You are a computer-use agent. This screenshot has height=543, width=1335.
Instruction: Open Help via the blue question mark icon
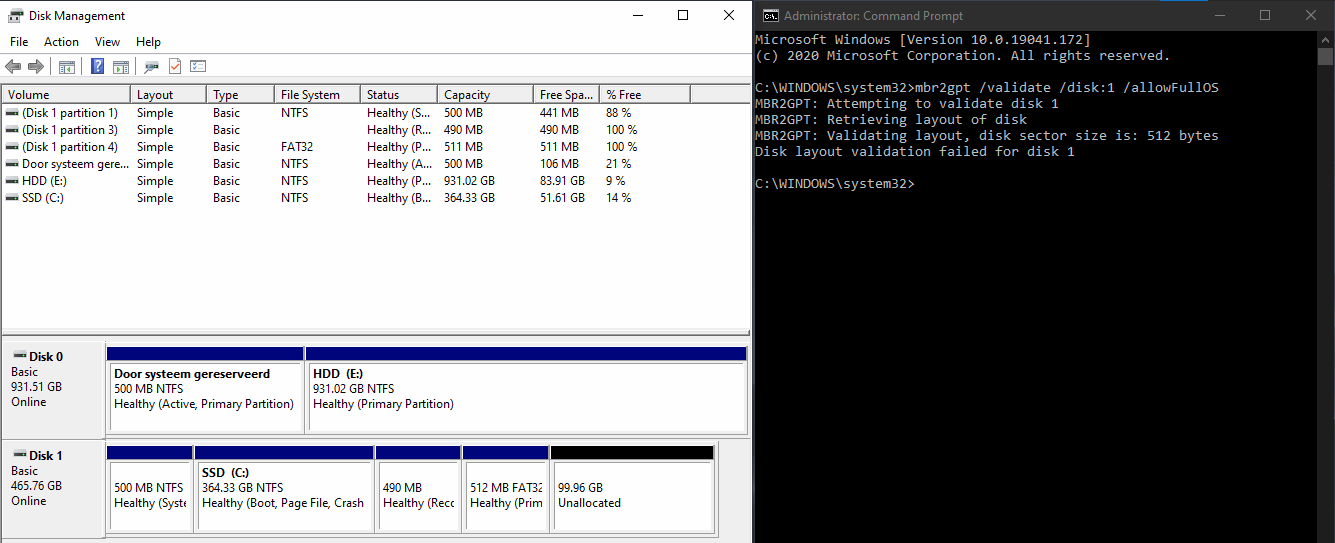tap(98, 67)
